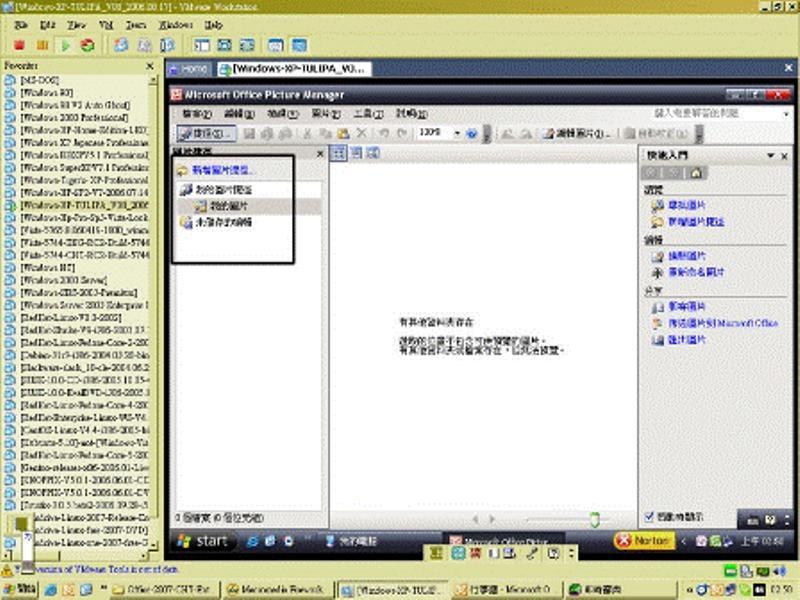
Task: Click the paste icon in Picture Manager toolbar
Action: tap(343, 134)
